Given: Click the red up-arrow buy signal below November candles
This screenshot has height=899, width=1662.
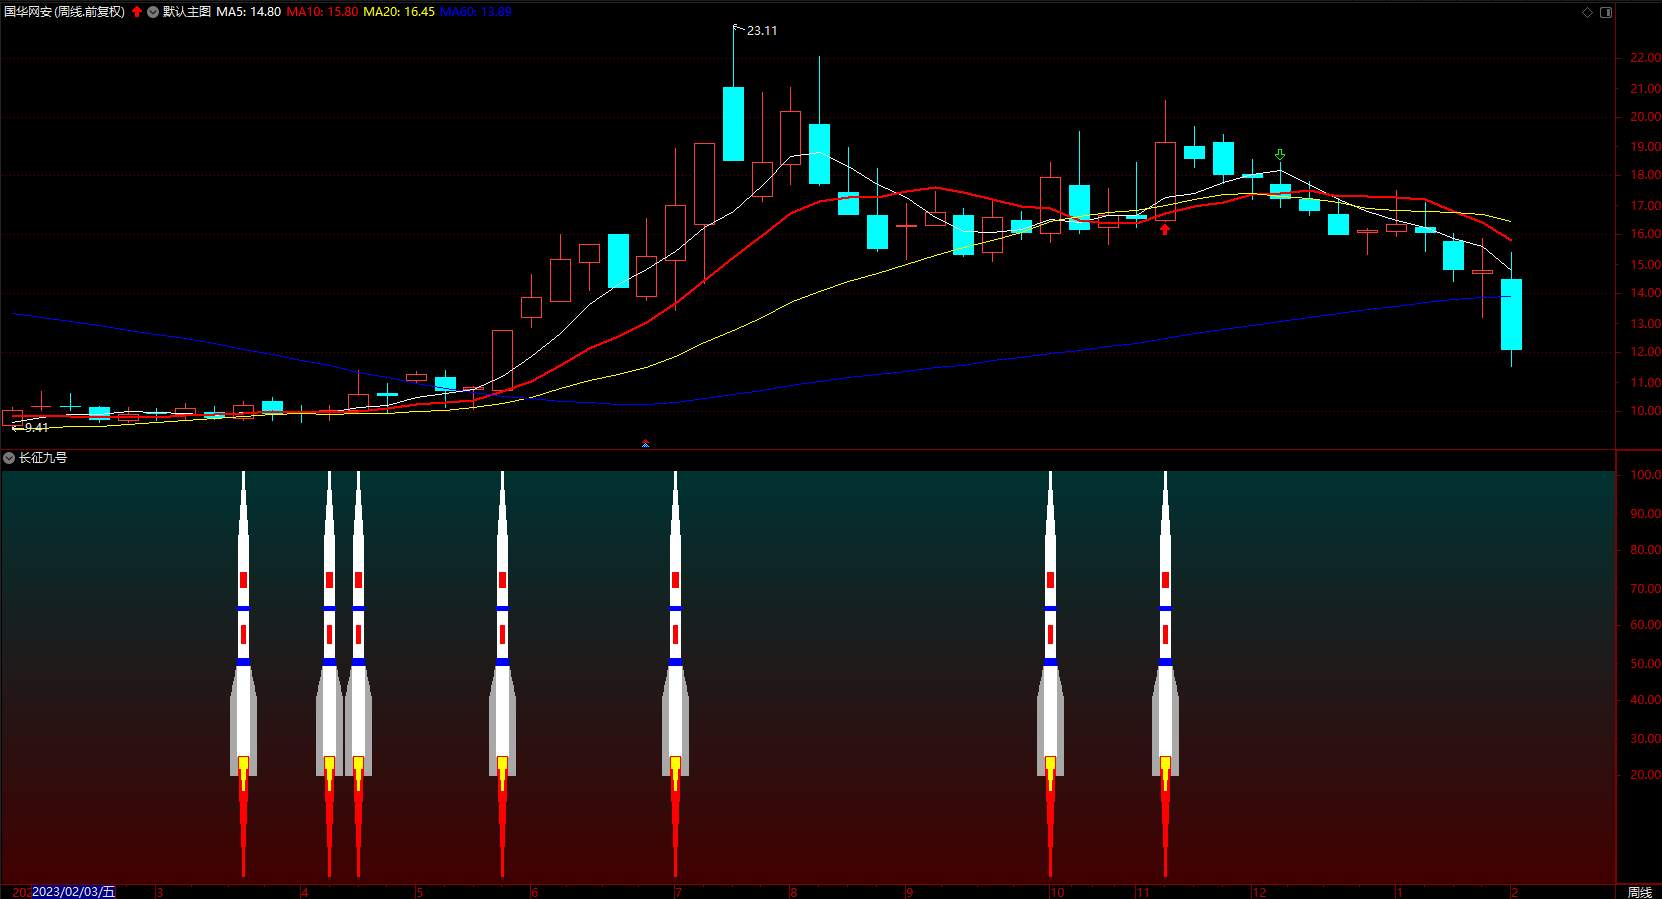Looking at the screenshot, I should click(1165, 229).
